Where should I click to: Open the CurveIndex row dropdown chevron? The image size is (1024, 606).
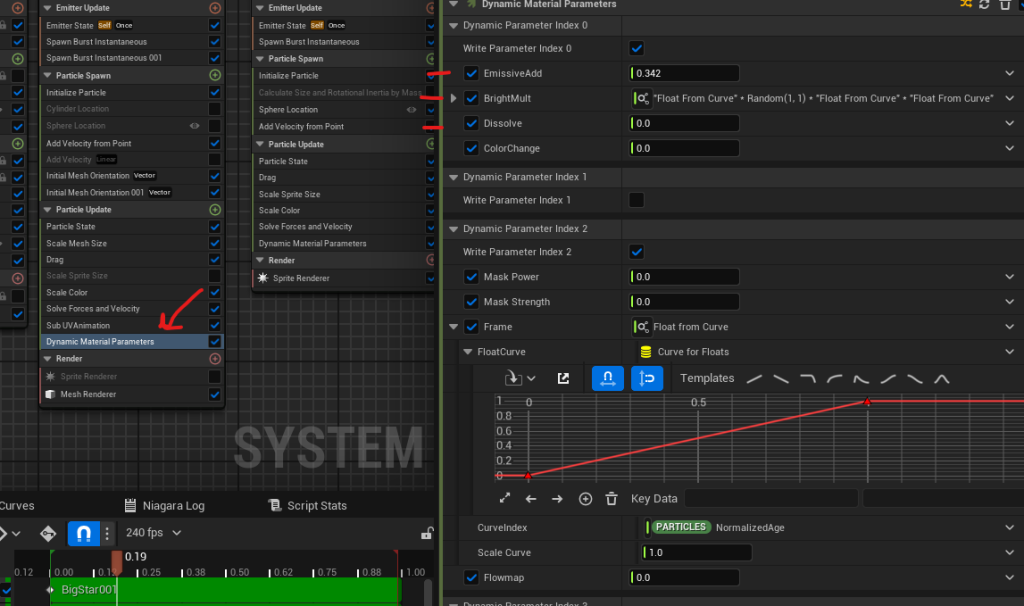[x=1010, y=528]
